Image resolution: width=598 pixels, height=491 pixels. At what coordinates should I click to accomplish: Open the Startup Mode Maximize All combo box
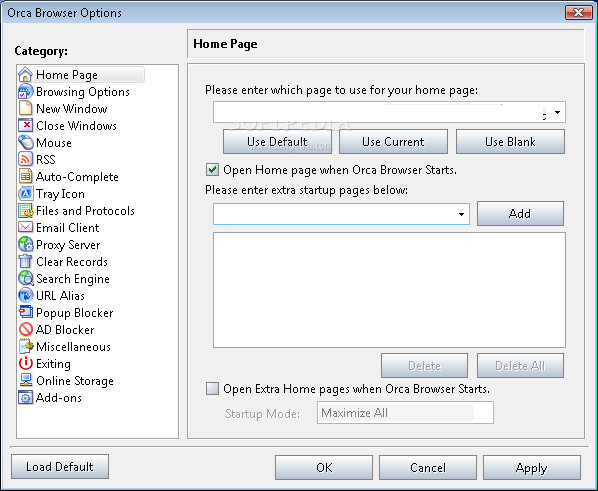(x=405, y=412)
